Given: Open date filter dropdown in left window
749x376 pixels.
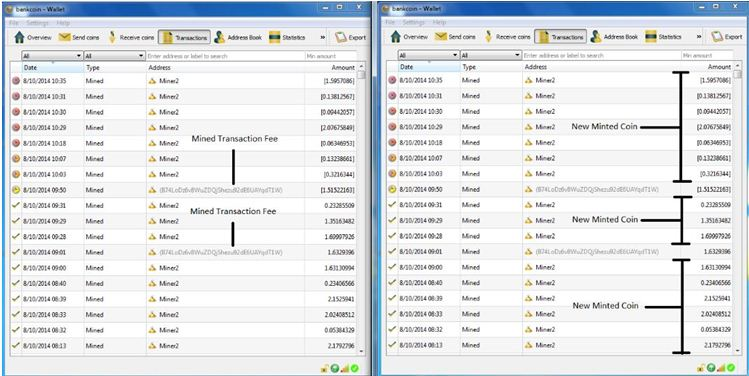Looking at the screenshot, I should pos(53,56).
